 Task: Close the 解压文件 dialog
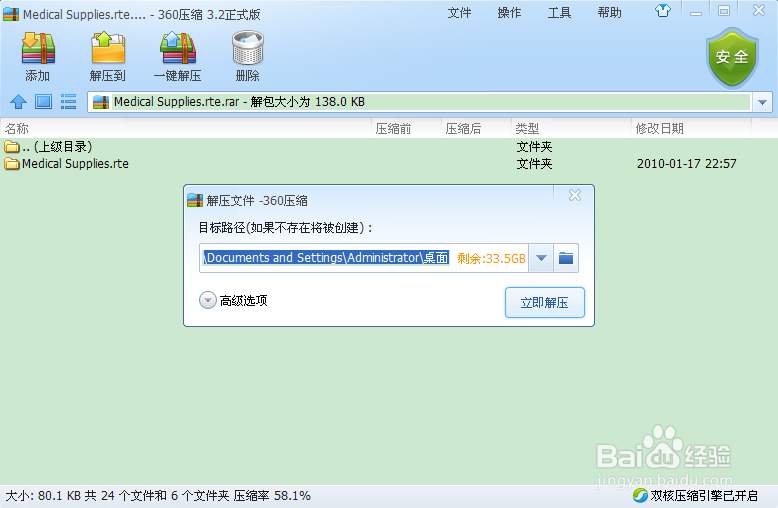[x=575, y=195]
